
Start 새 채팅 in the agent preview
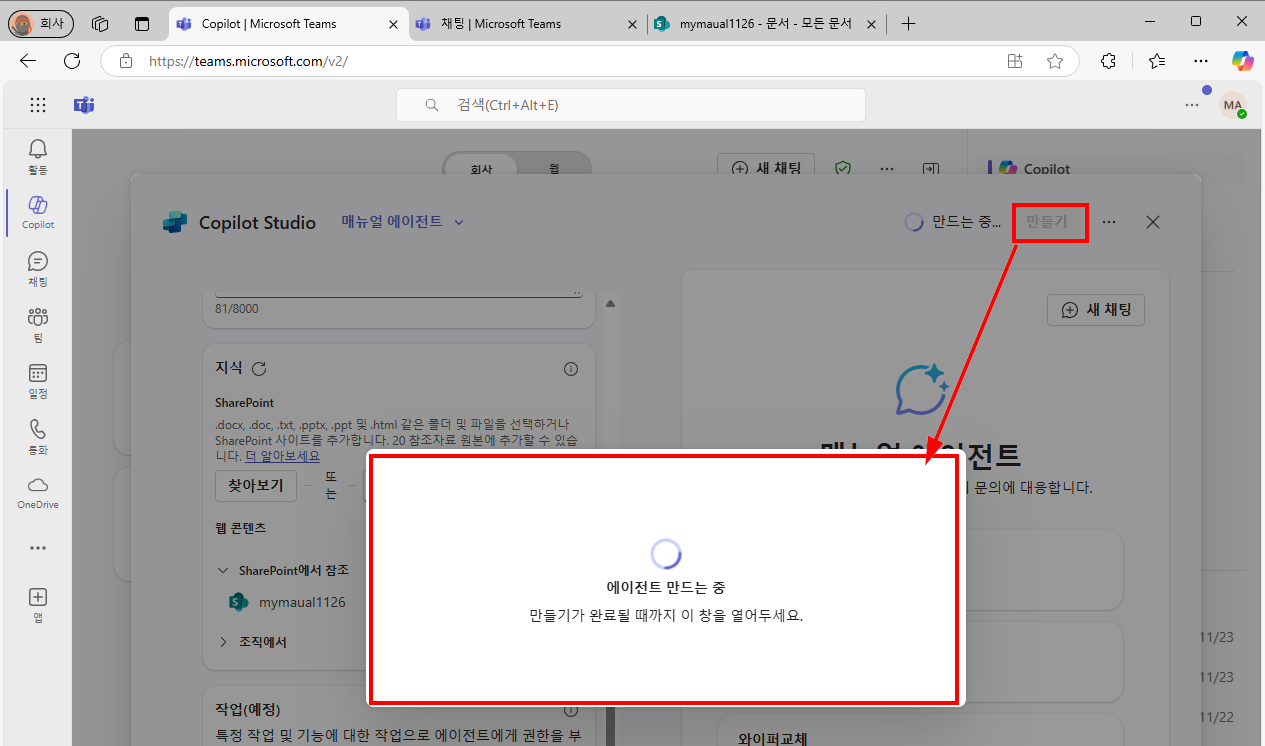tap(1096, 310)
